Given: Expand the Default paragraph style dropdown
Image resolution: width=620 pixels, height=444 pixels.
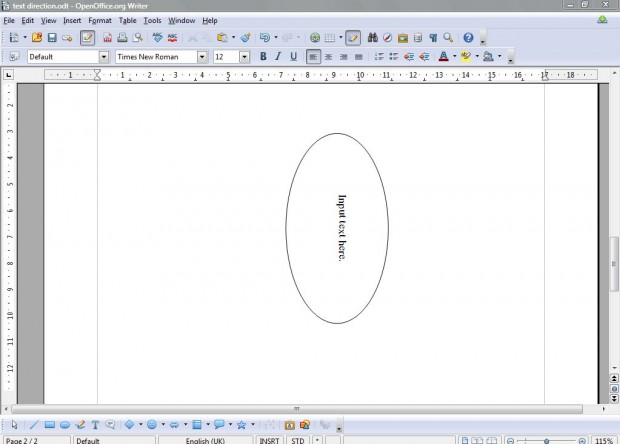Looking at the screenshot, I should click(x=103, y=57).
